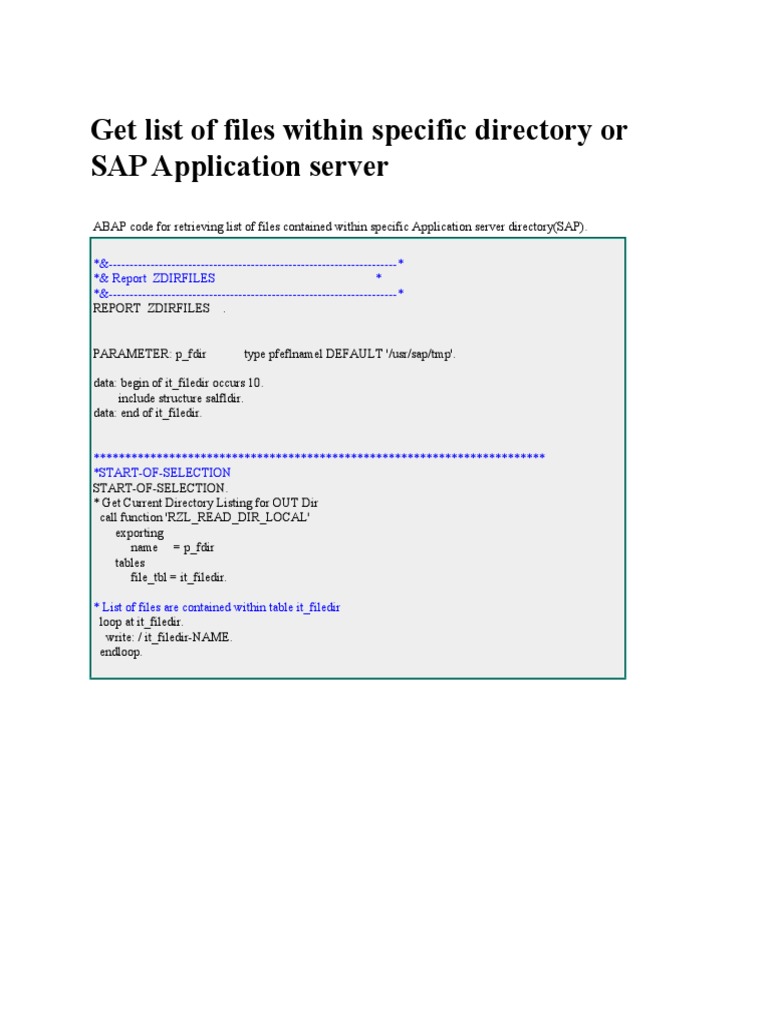Click '* Get Current Directory Listing for OUT Dir'
Viewport: 768px width, 1024px height.
[206, 503]
